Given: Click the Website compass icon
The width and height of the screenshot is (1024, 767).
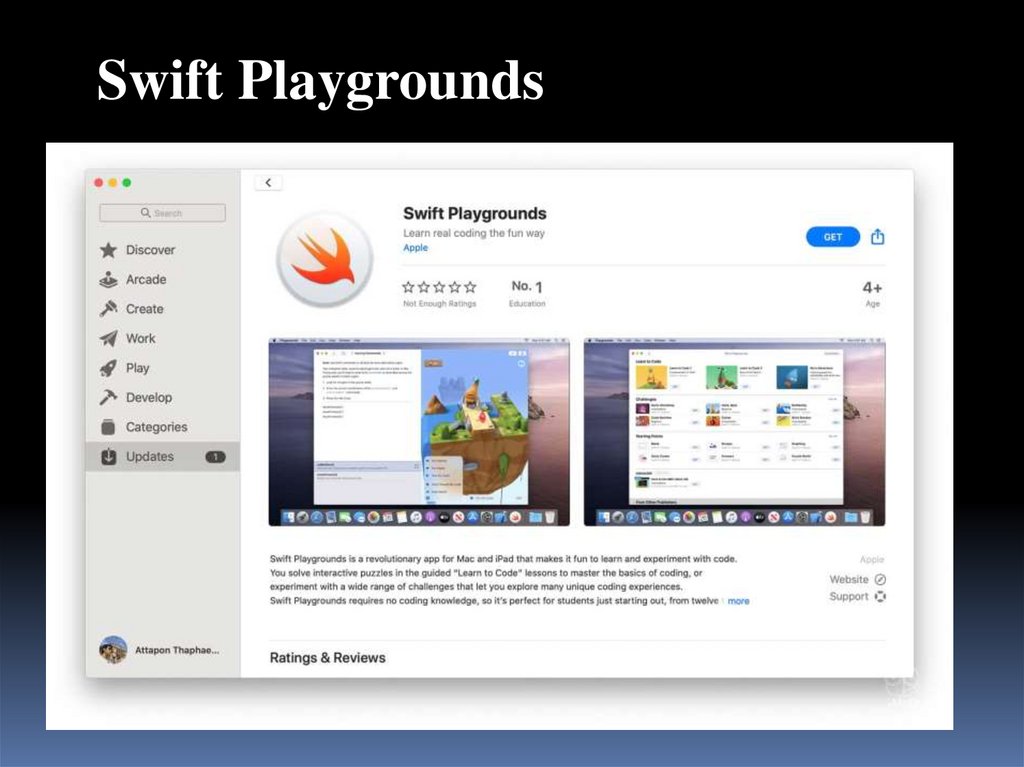Looking at the screenshot, I should [880, 579].
